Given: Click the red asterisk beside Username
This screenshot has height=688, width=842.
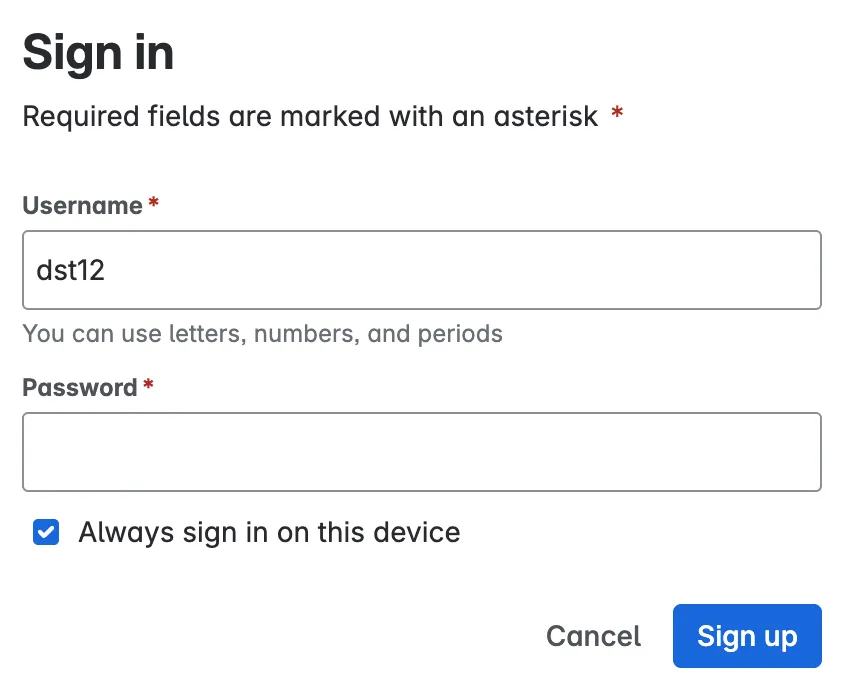Looking at the screenshot, I should coord(154,205).
